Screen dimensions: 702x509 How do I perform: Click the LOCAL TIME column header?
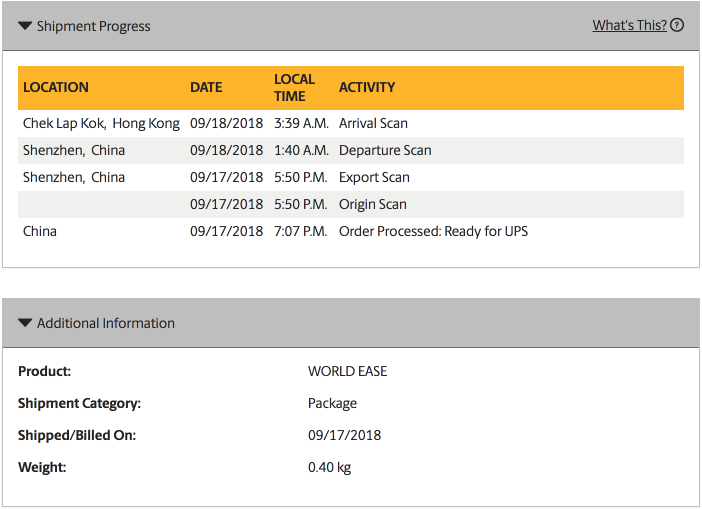coord(294,87)
